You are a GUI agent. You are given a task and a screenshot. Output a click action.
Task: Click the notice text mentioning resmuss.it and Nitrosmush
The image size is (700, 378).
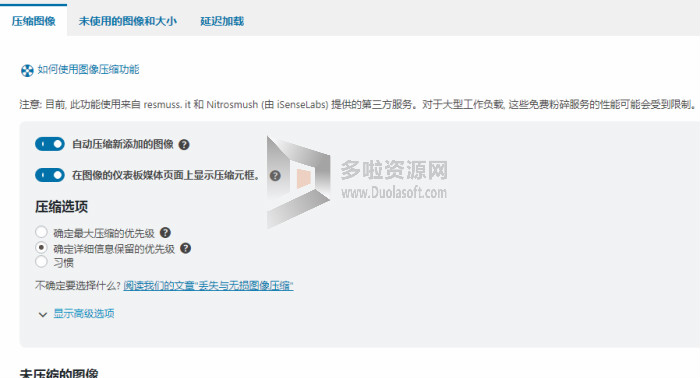point(358,104)
